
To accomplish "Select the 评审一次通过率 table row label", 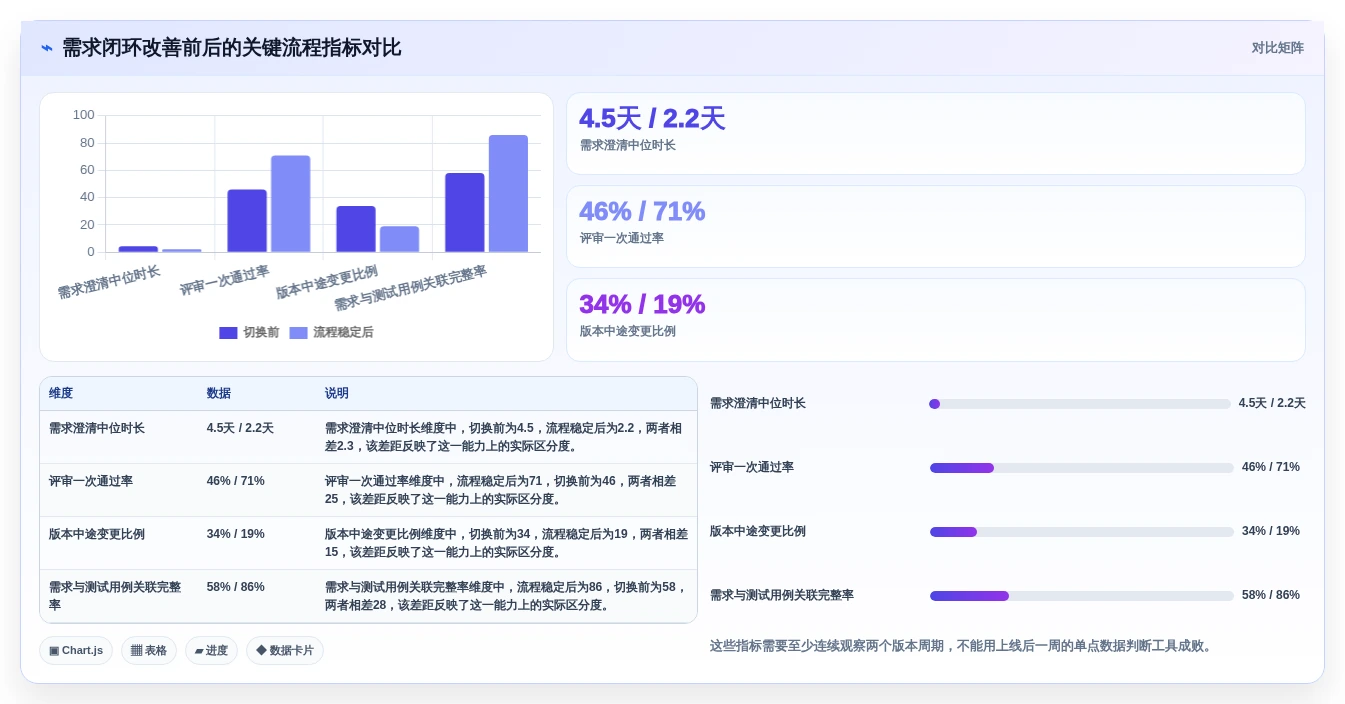I will [91, 481].
